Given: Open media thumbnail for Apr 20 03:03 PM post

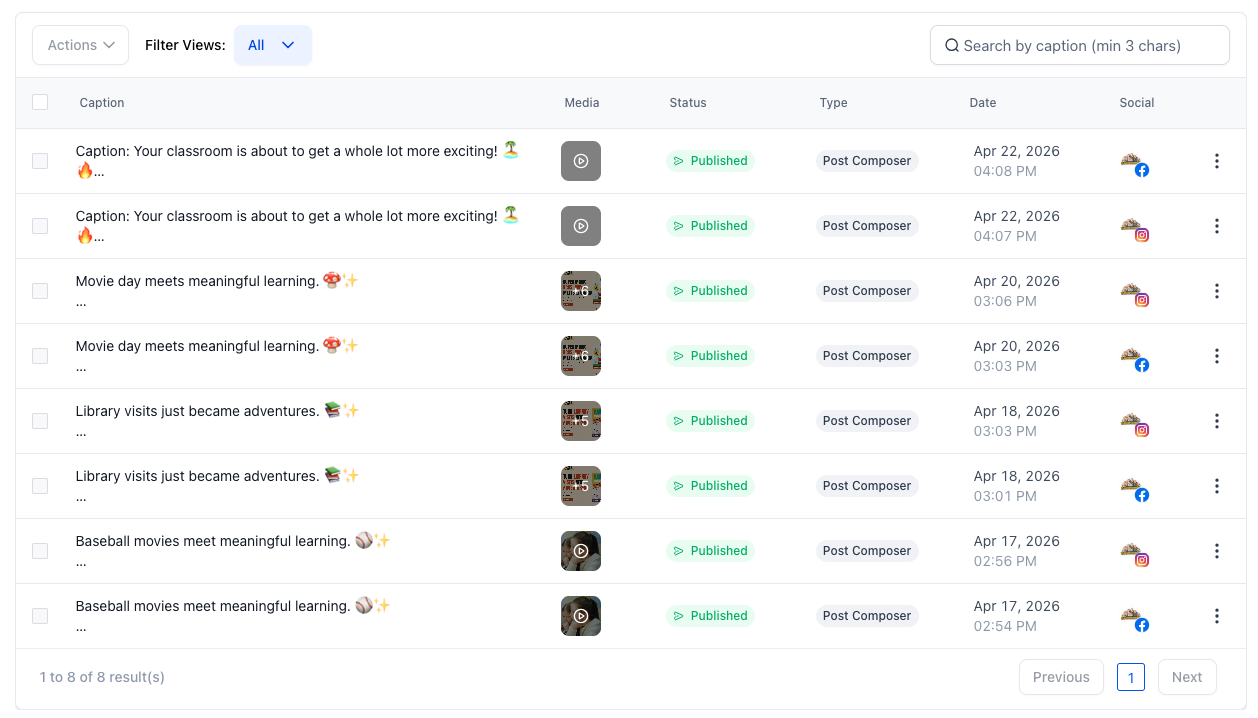Looking at the screenshot, I should tap(580, 356).
